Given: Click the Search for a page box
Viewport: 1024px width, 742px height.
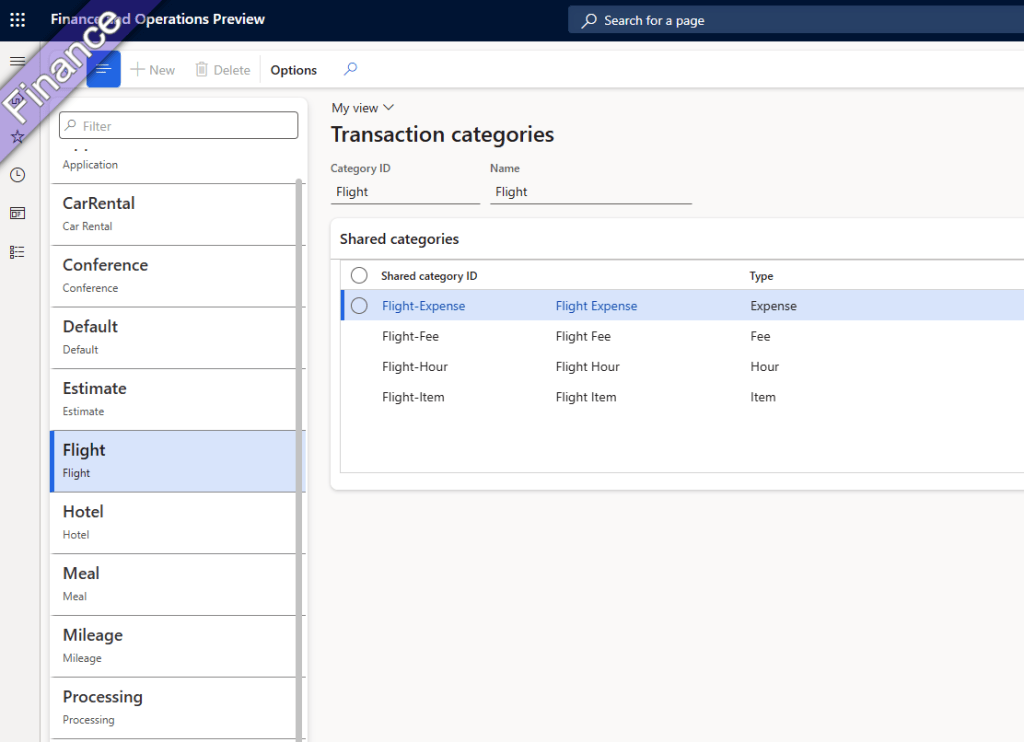Looking at the screenshot, I should coord(795,20).
